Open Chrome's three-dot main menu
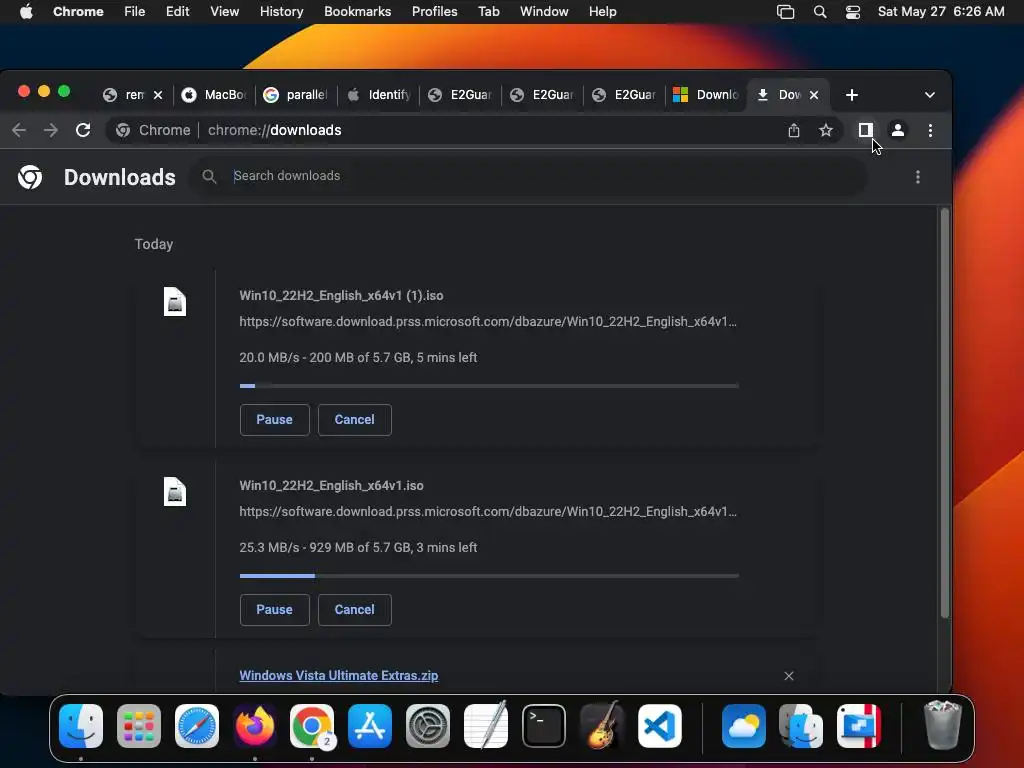The width and height of the screenshot is (1024, 768). (930, 130)
